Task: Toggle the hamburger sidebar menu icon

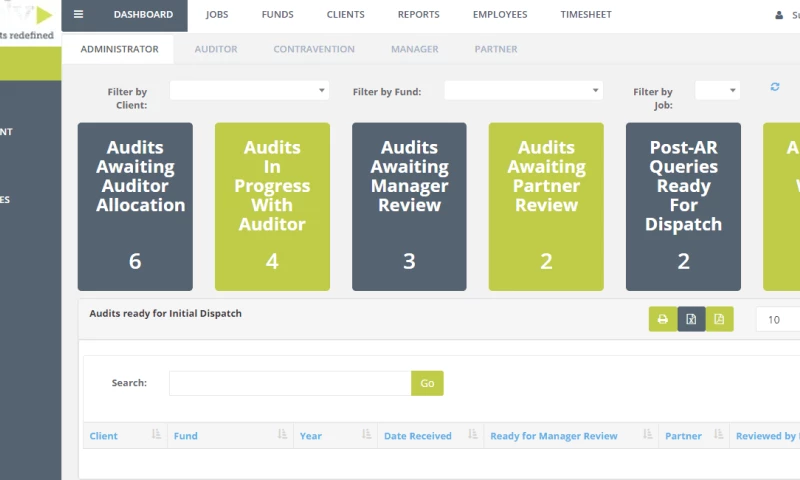Action: click(78, 14)
